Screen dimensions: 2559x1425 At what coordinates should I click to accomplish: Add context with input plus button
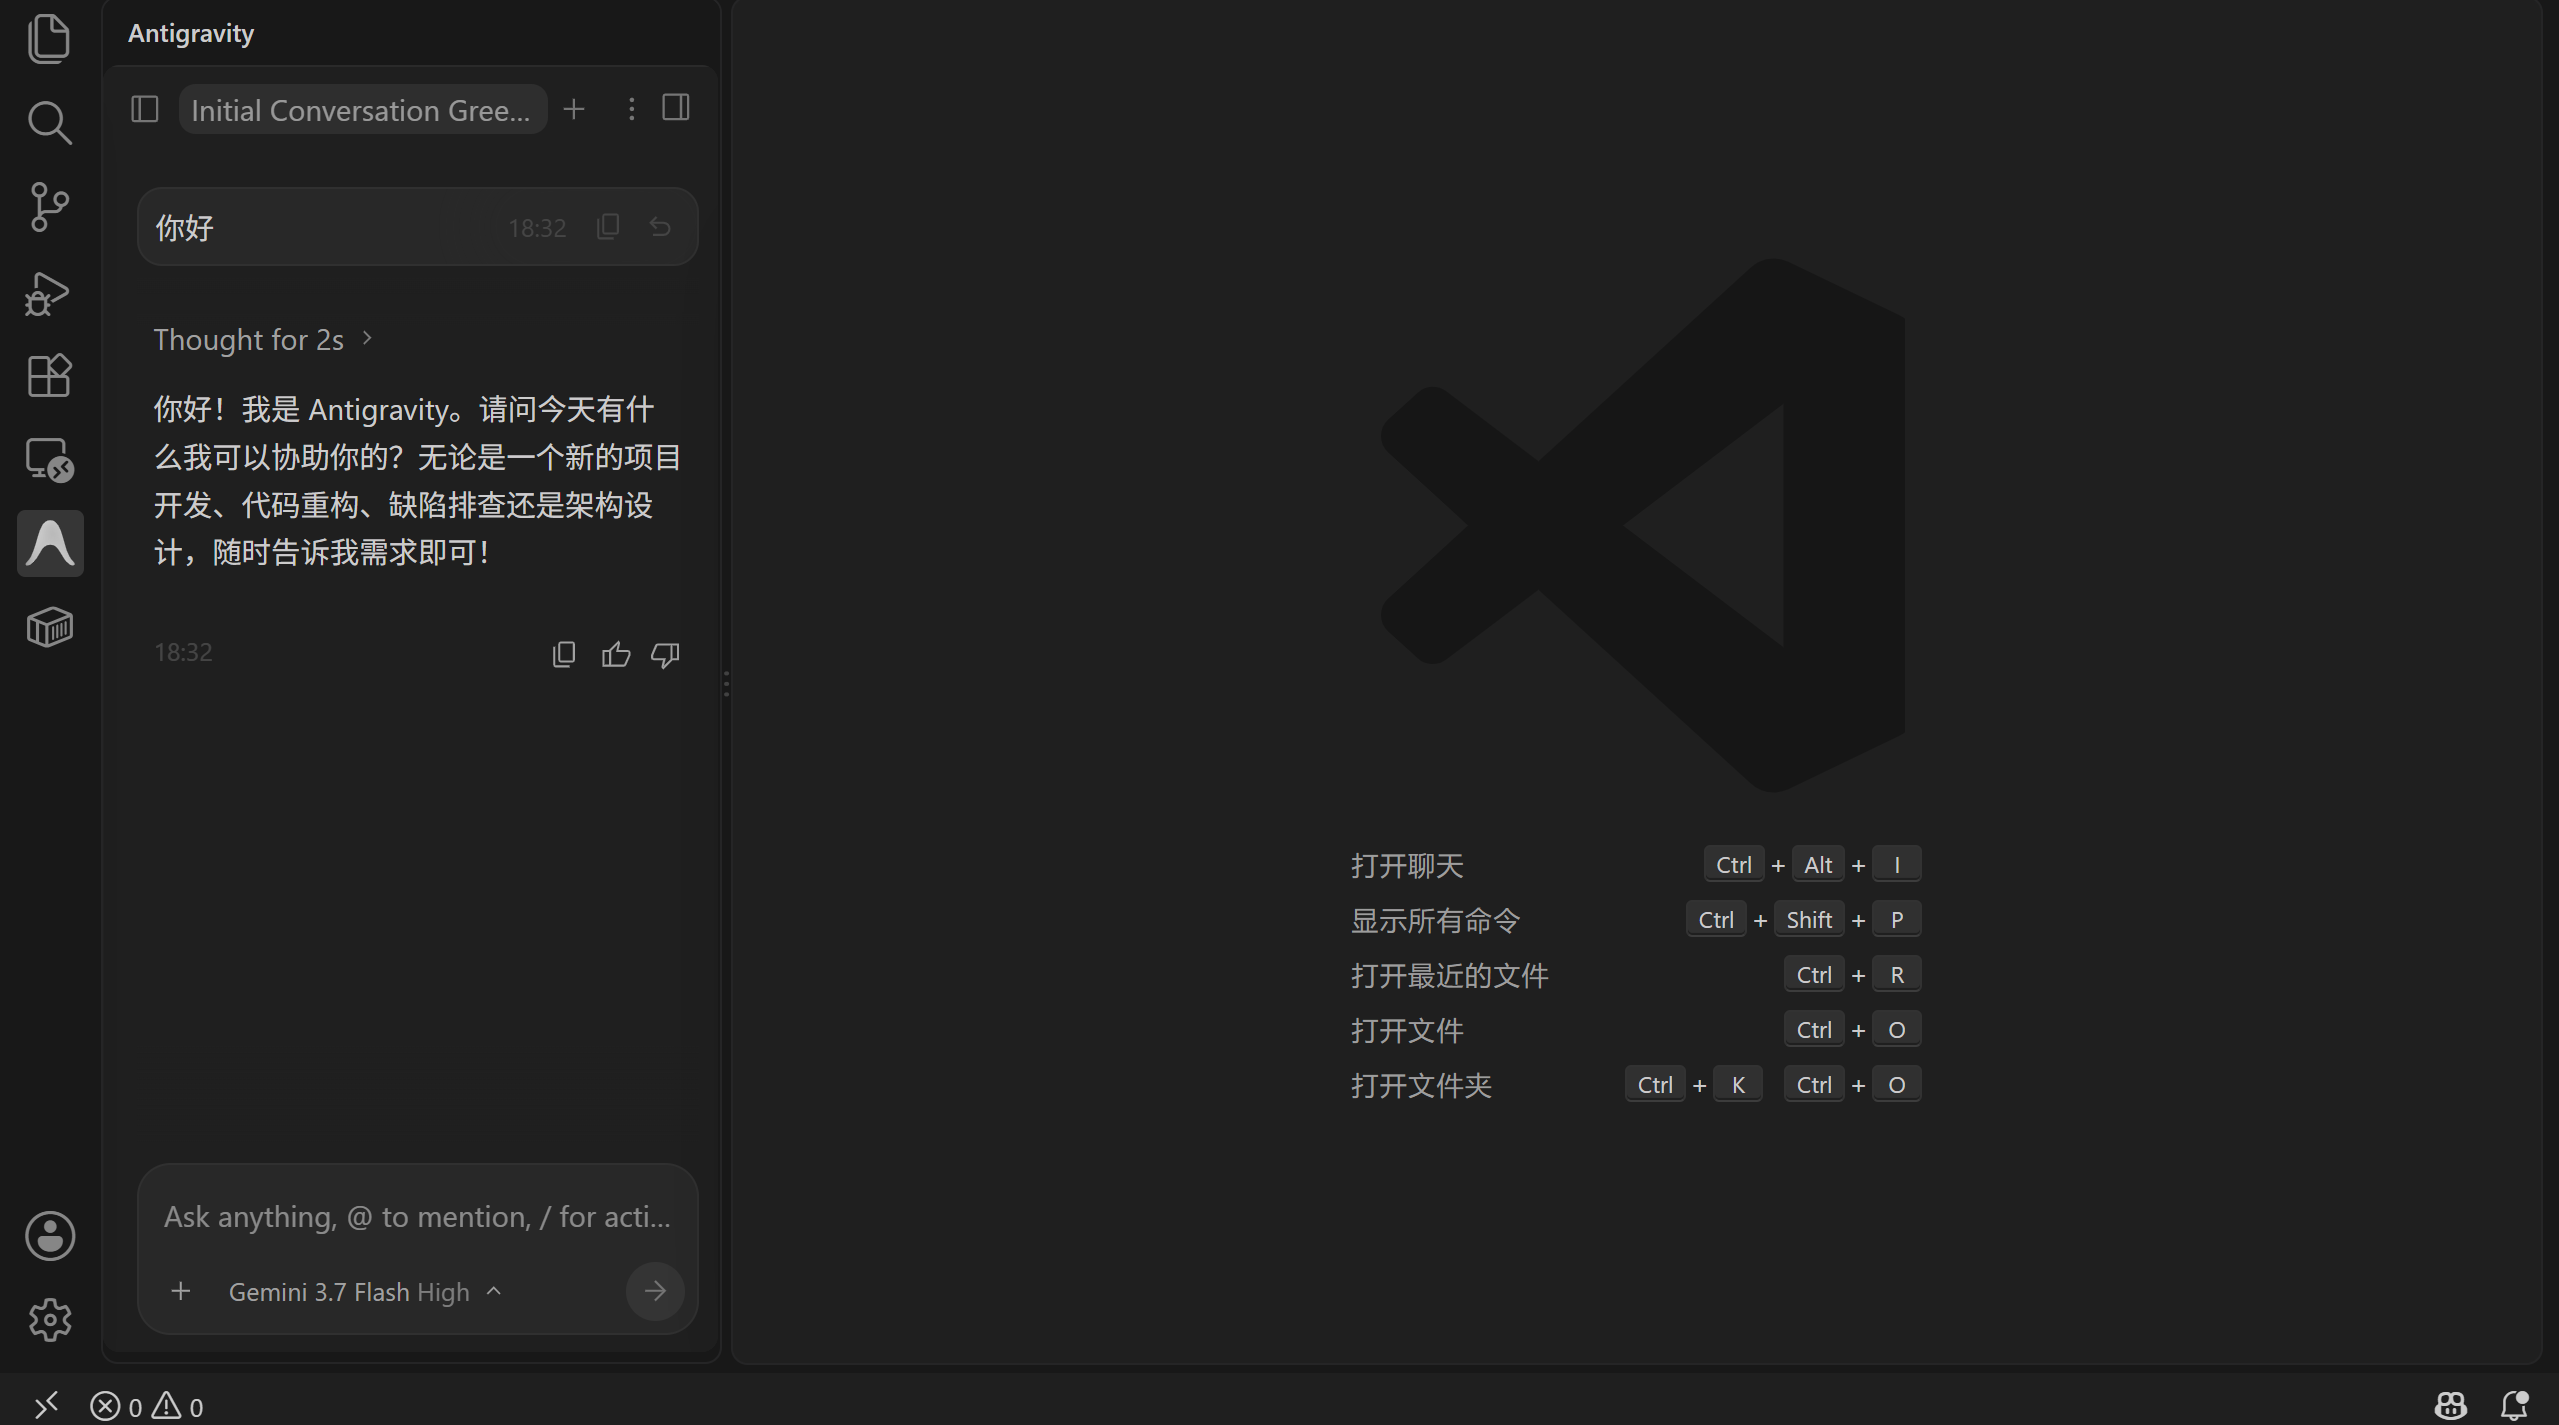pos(181,1292)
